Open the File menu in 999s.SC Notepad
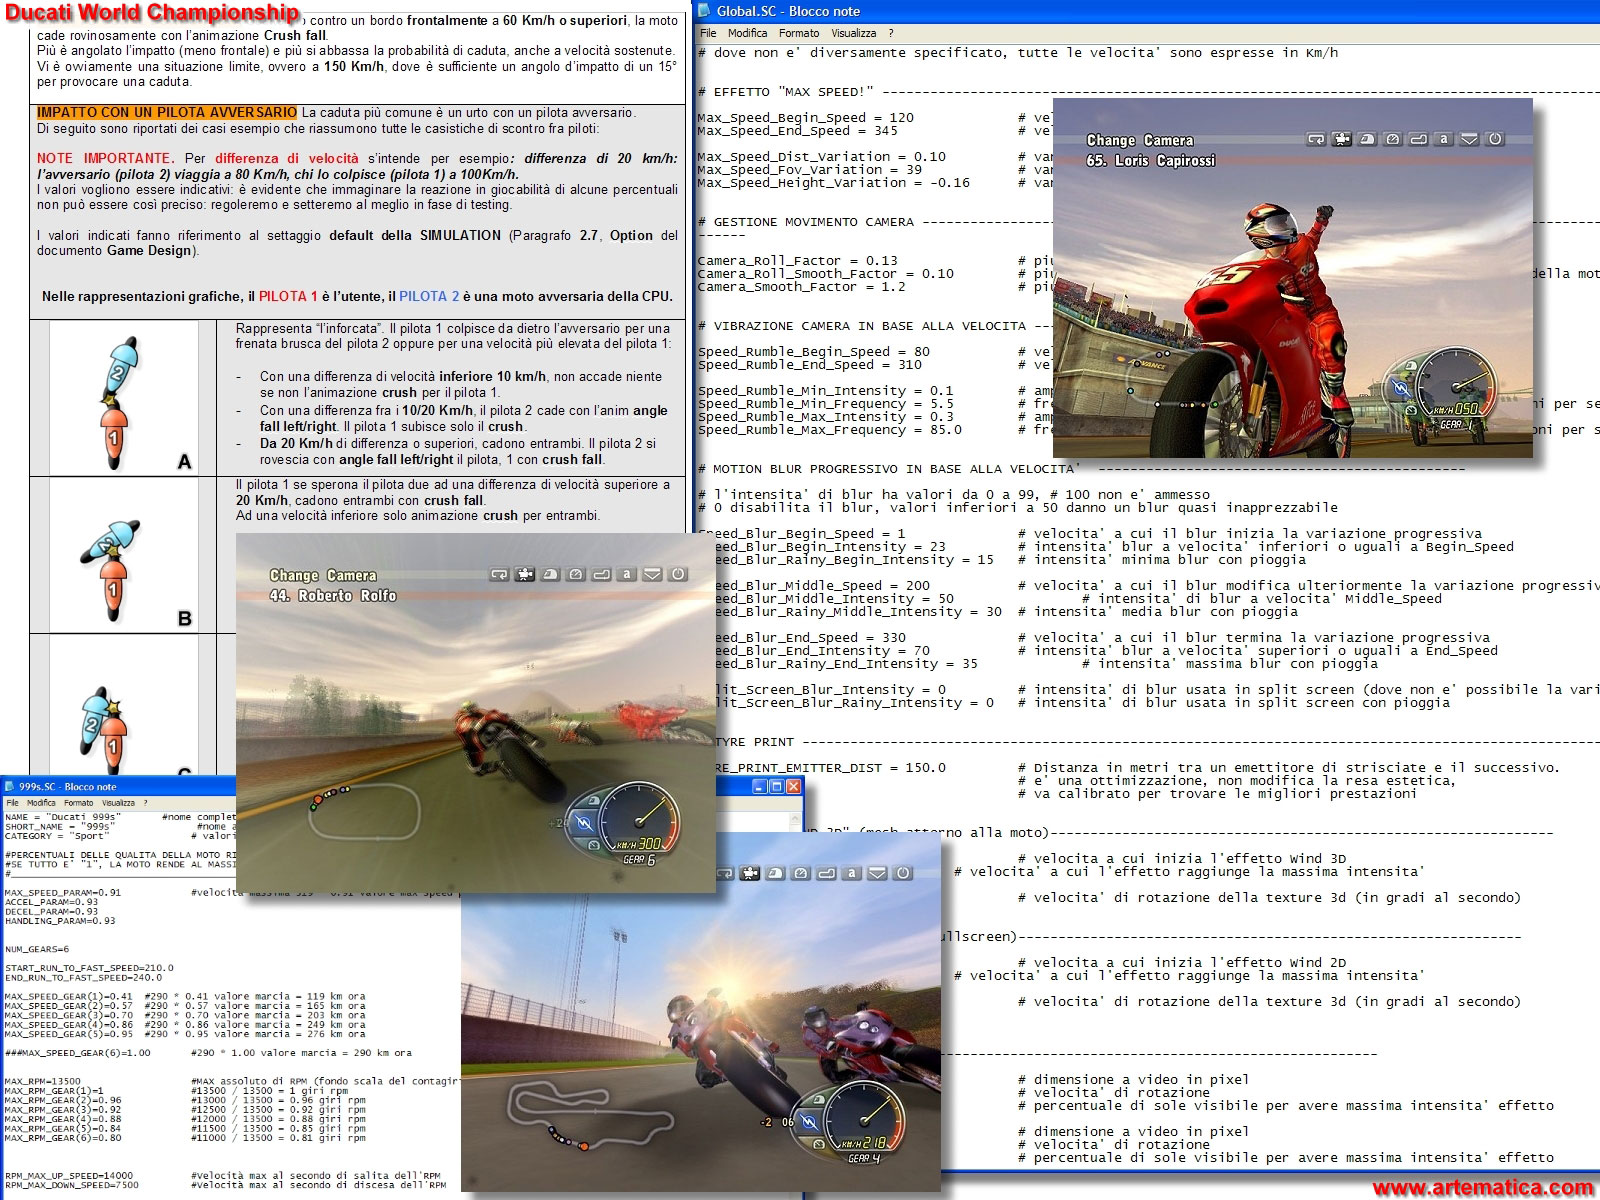This screenshot has width=1600, height=1200. (x=13, y=802)
